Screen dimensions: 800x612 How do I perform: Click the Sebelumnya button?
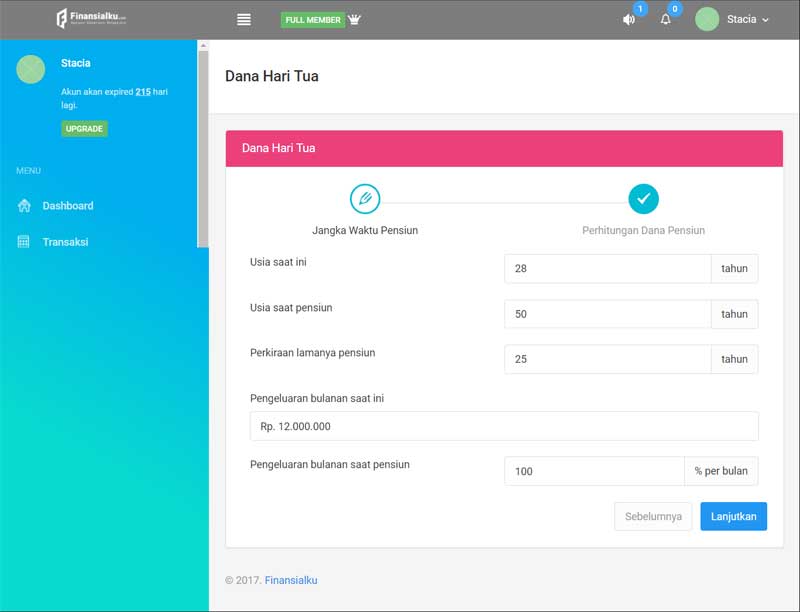653,516
